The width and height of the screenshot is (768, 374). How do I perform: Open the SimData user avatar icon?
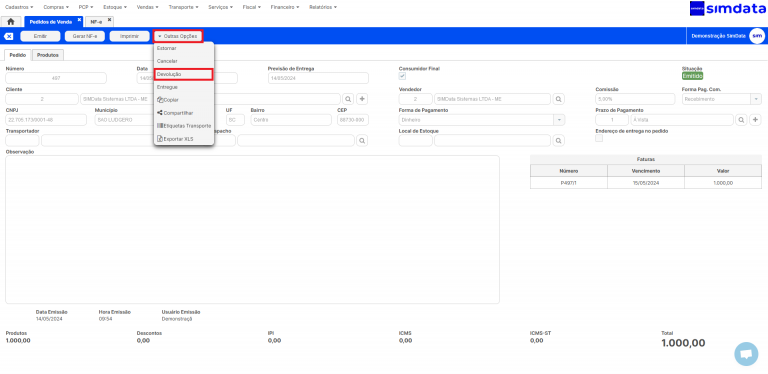(x=757, y=36)
